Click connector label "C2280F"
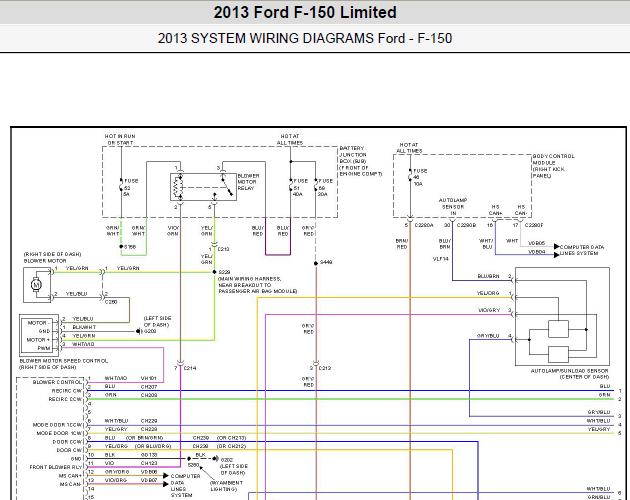The image size is (630, 500). pyautogui.click(x=534, y=225)
